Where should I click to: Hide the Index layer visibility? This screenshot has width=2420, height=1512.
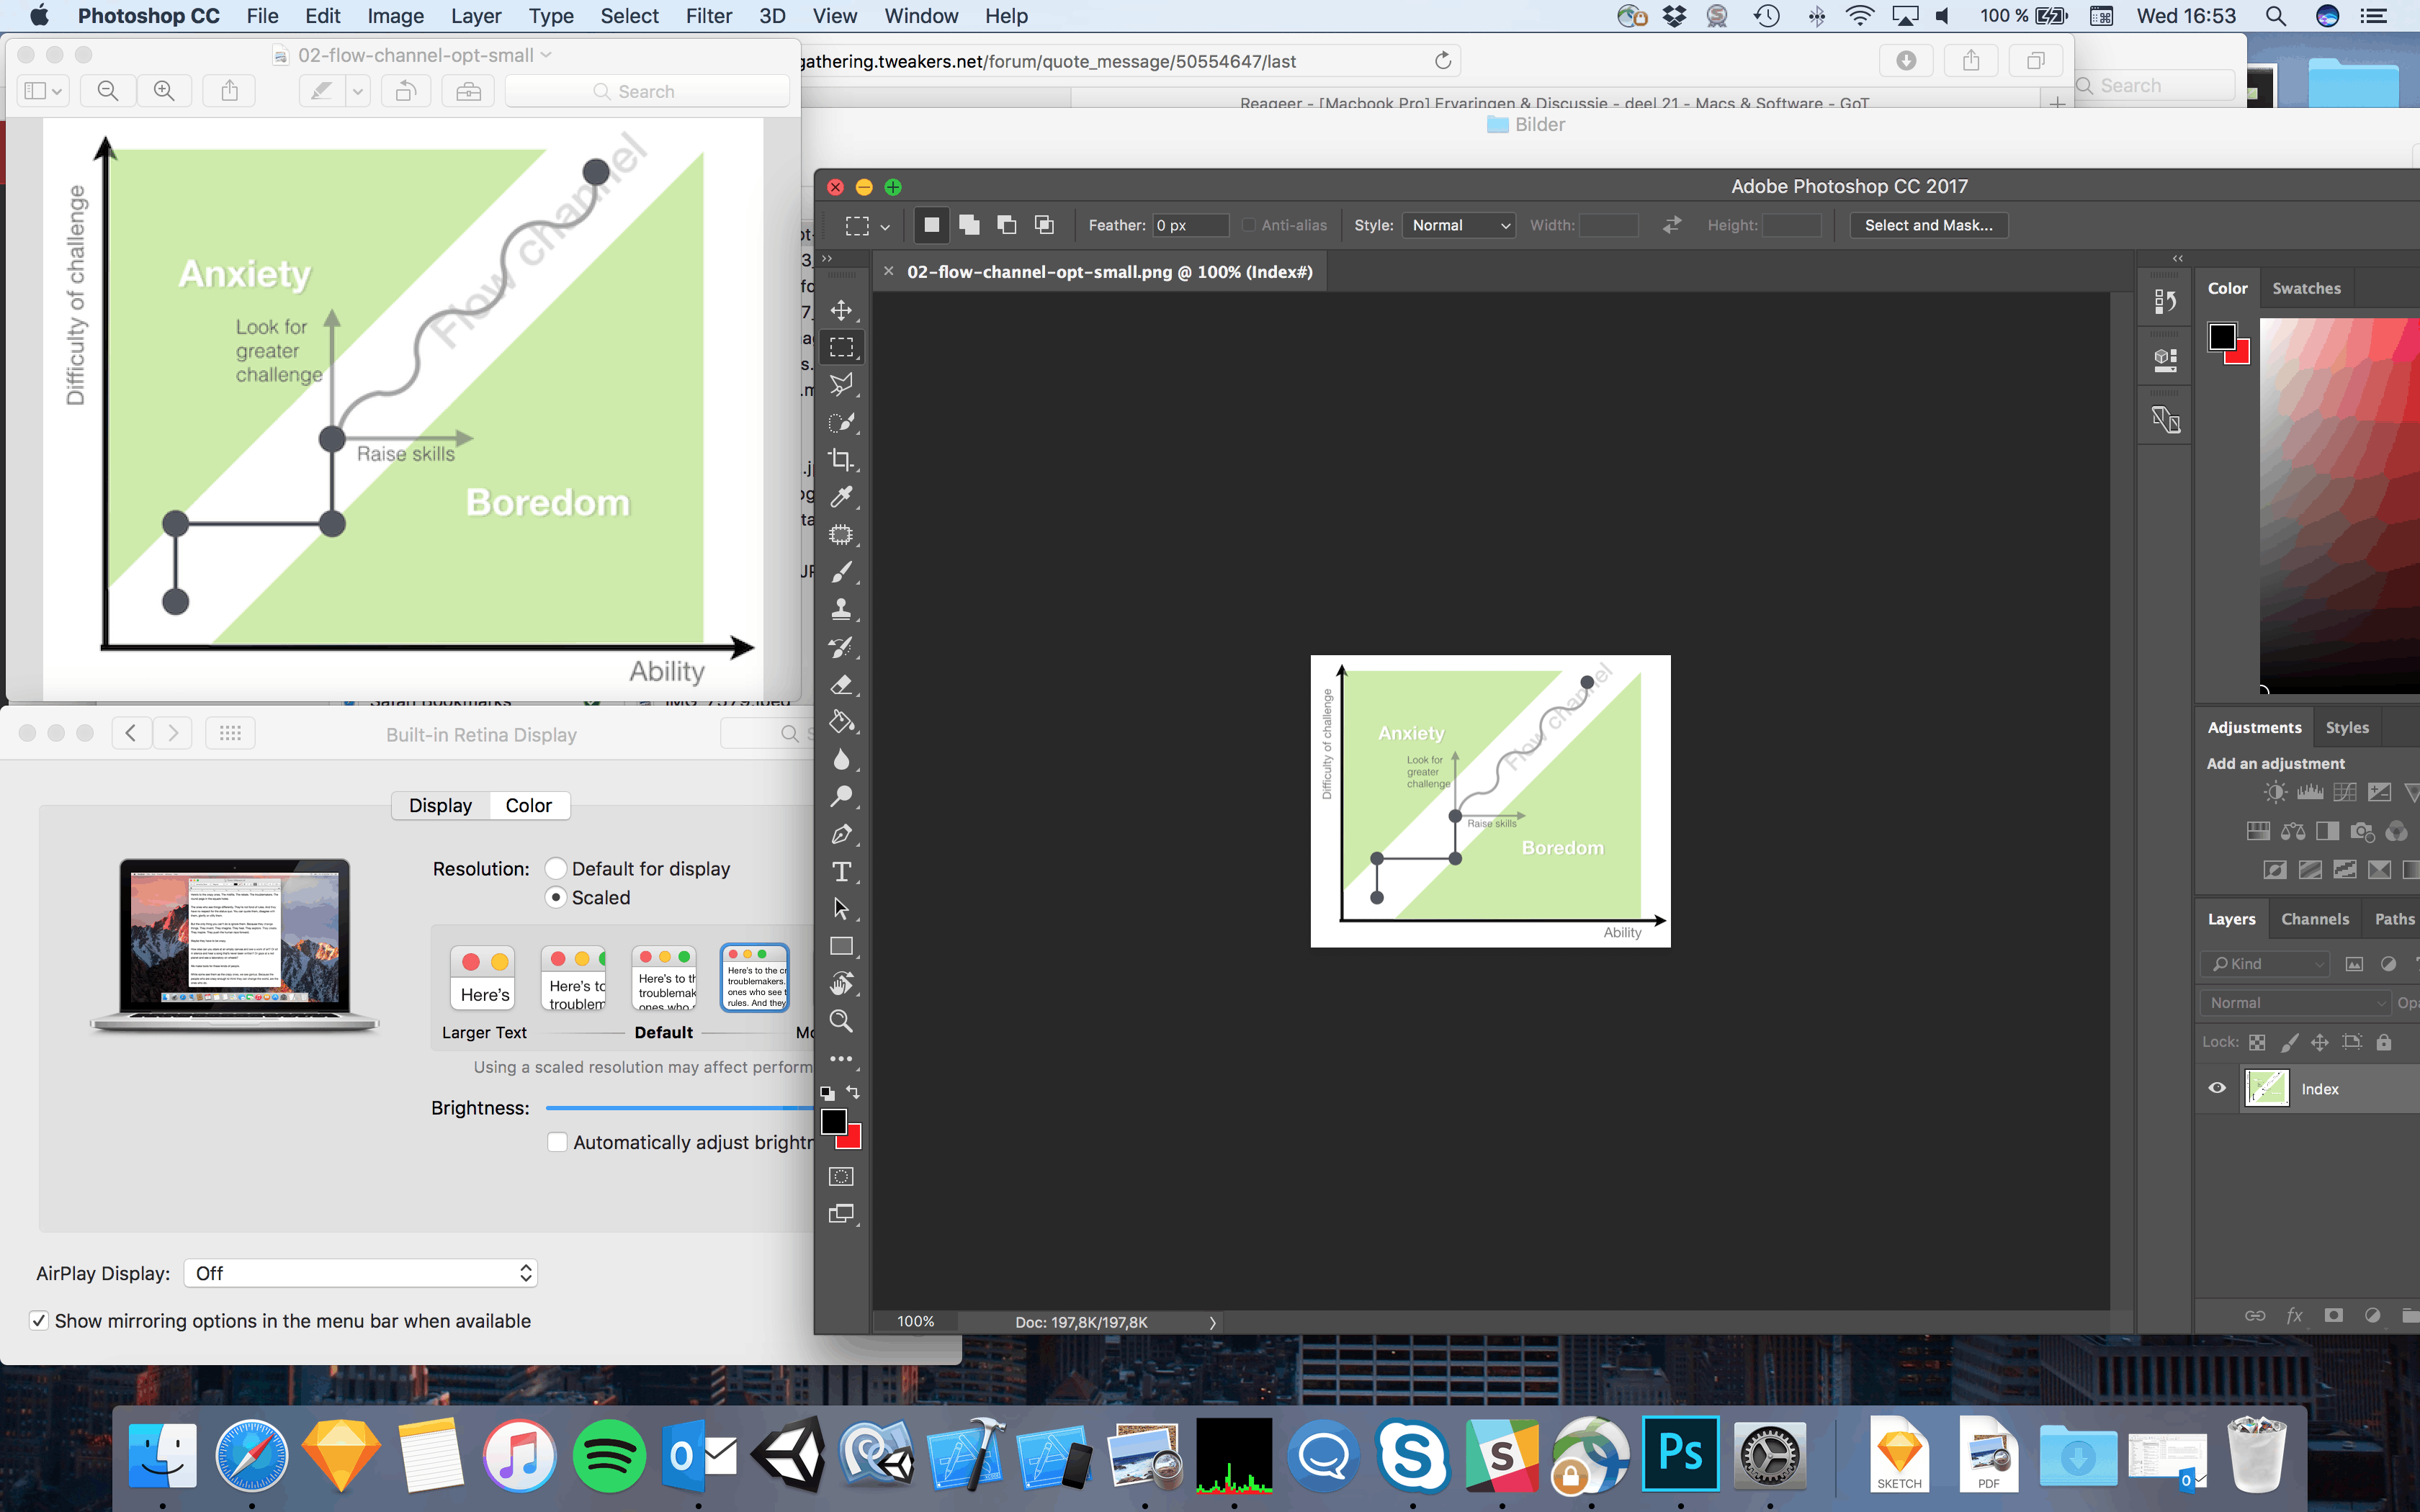coord(2217,1088)
